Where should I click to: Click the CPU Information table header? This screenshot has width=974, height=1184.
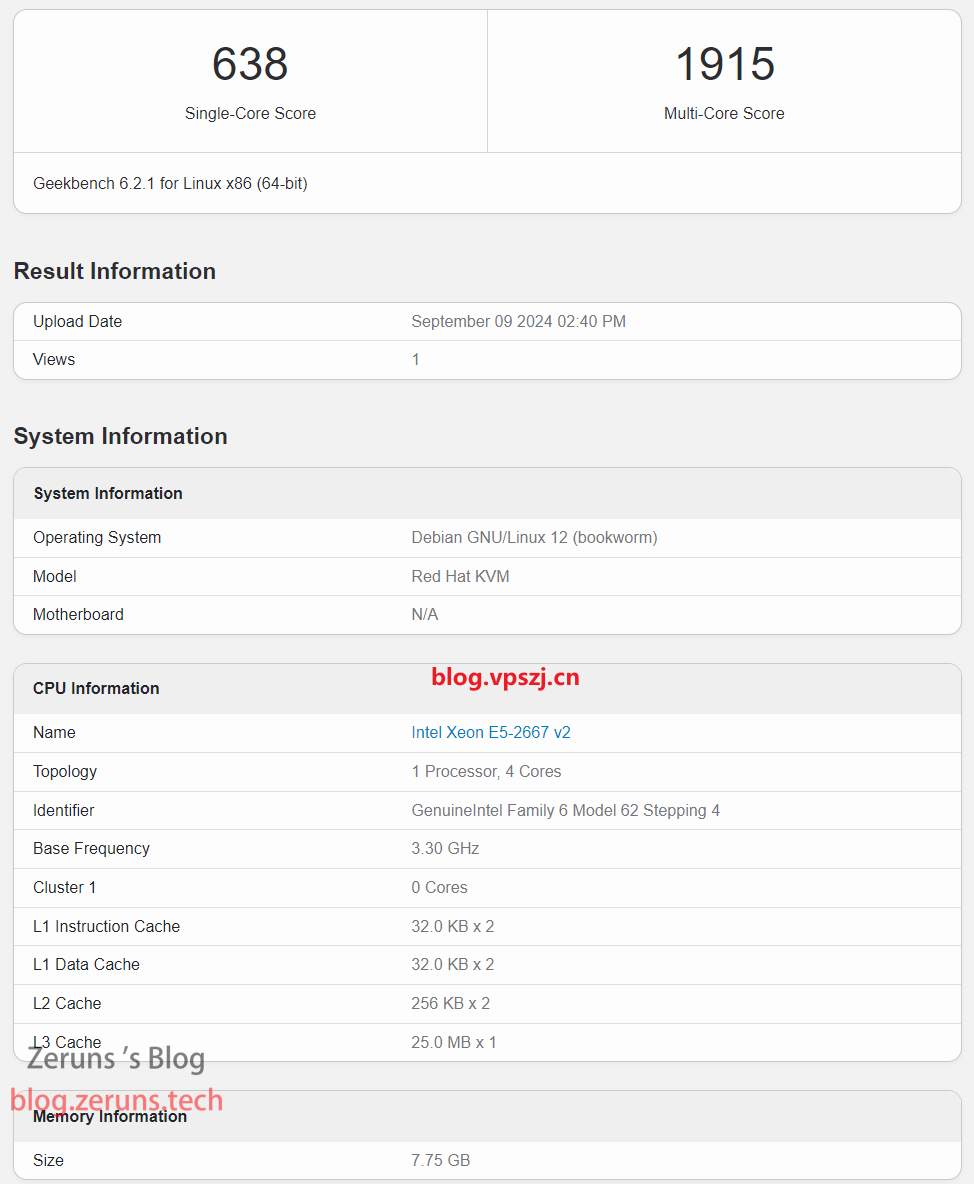[x=96, y=688]
